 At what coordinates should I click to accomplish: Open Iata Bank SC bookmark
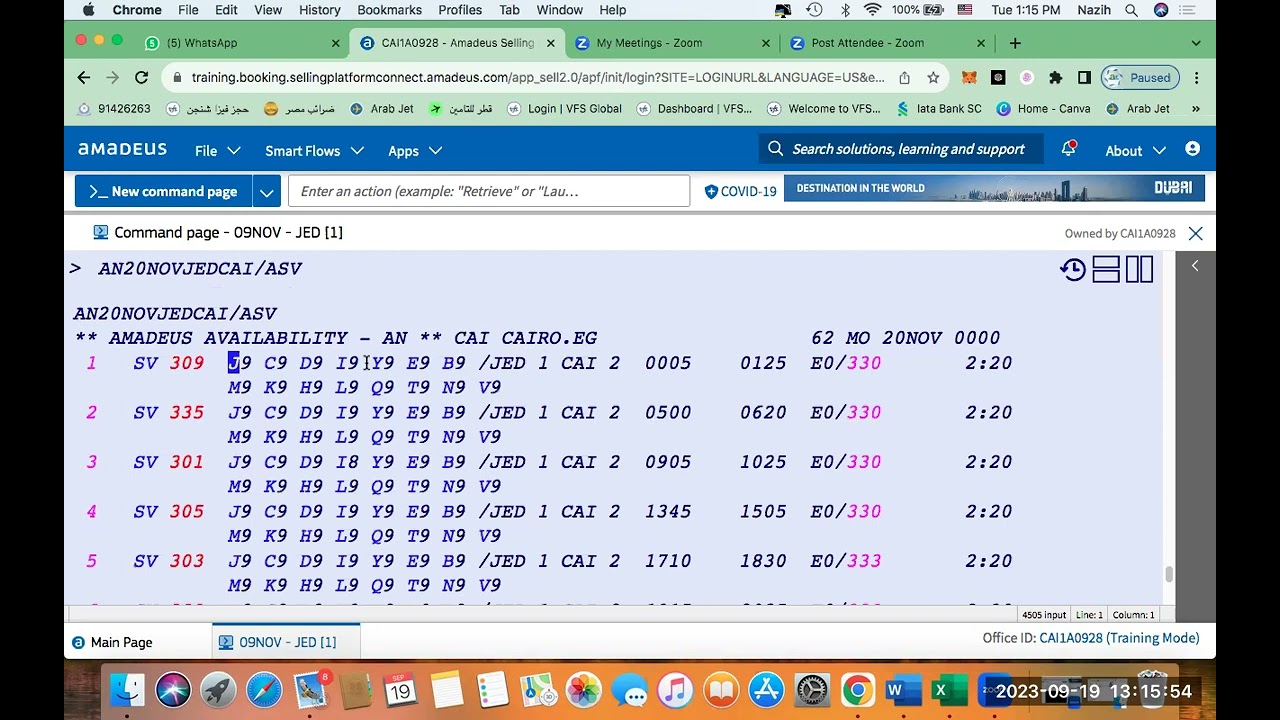coord(939,109)
